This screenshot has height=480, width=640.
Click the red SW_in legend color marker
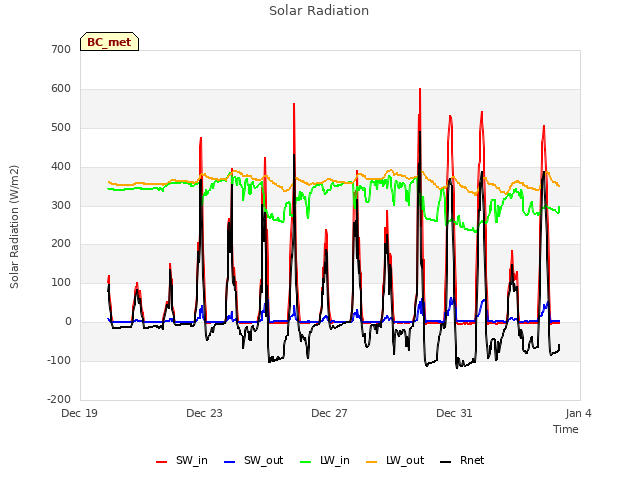[162, 462]
